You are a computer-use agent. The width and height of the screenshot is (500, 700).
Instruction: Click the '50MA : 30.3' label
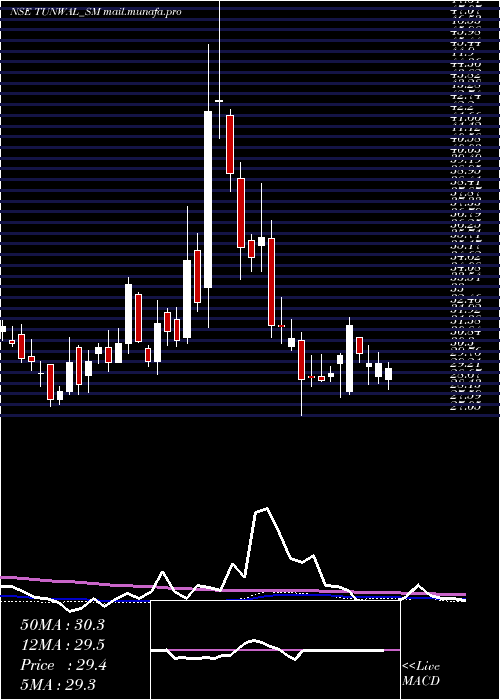pyautogui.click(x=62, y=625)
